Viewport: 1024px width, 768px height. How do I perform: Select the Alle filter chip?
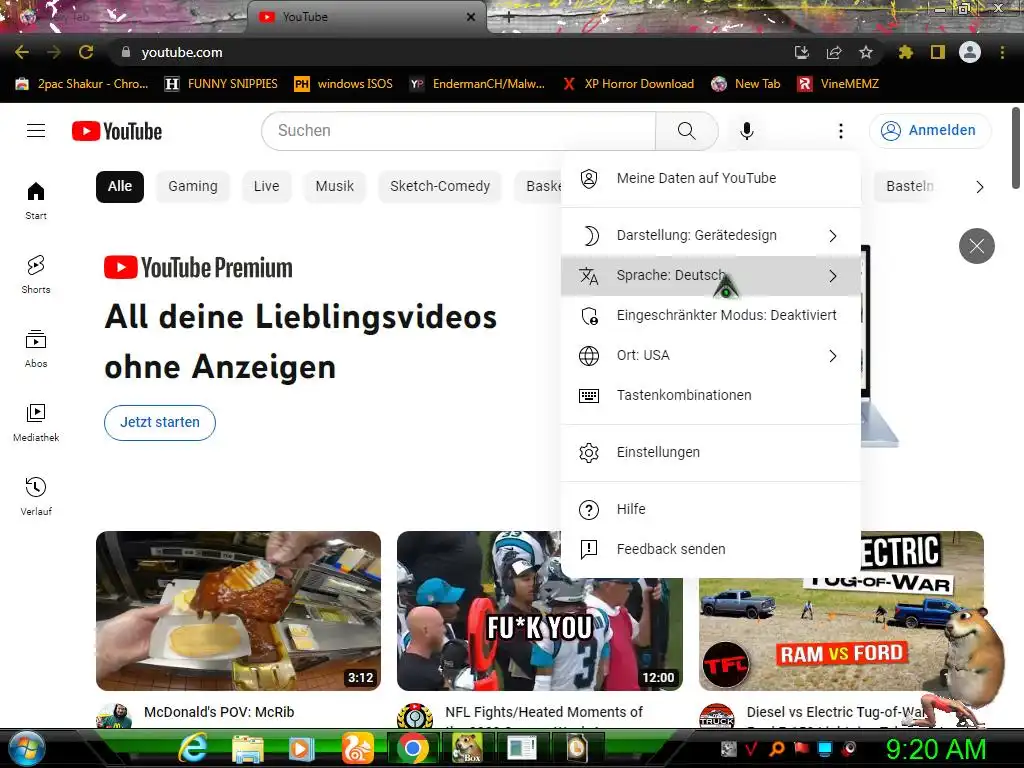pos(120,186)
